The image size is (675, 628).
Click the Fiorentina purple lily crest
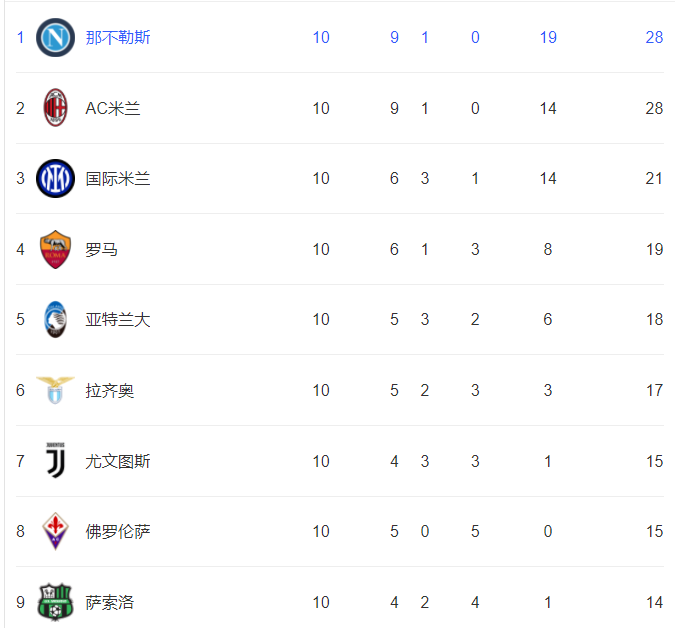coord(56,531)
